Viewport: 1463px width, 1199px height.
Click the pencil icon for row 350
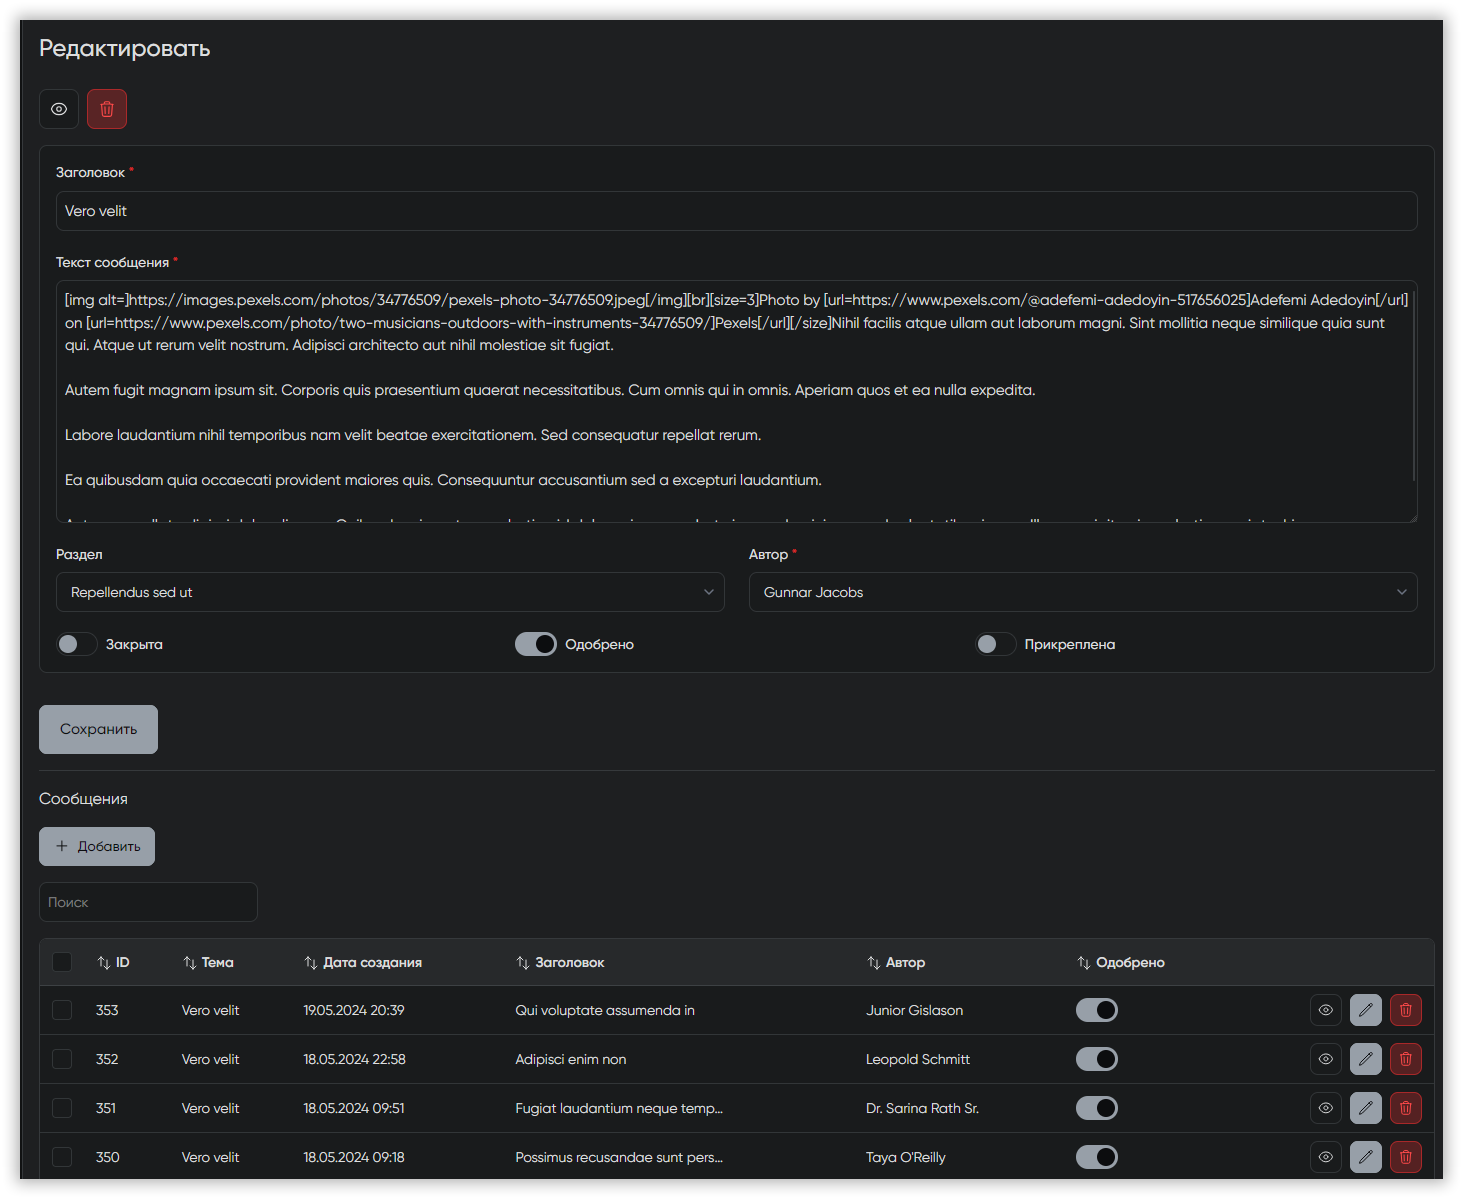(x=1365, y=1157)
